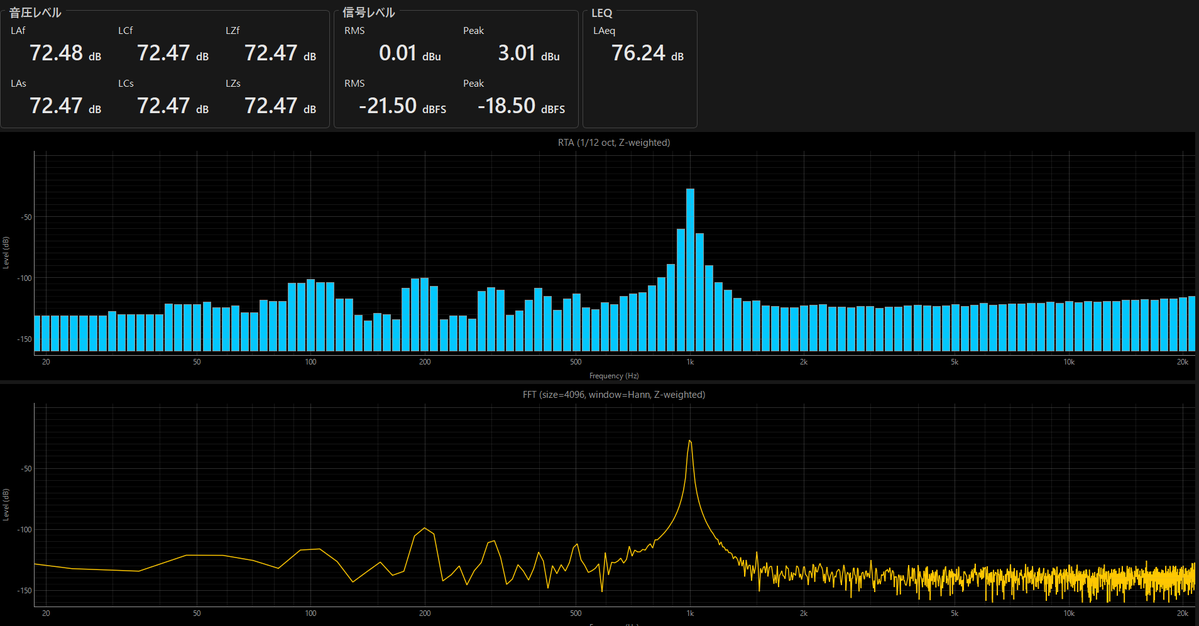The width and height of the screenshot is (1199, 626).
Task: Select the 72.47 dB value under LAs
Action: pos(65,105)
